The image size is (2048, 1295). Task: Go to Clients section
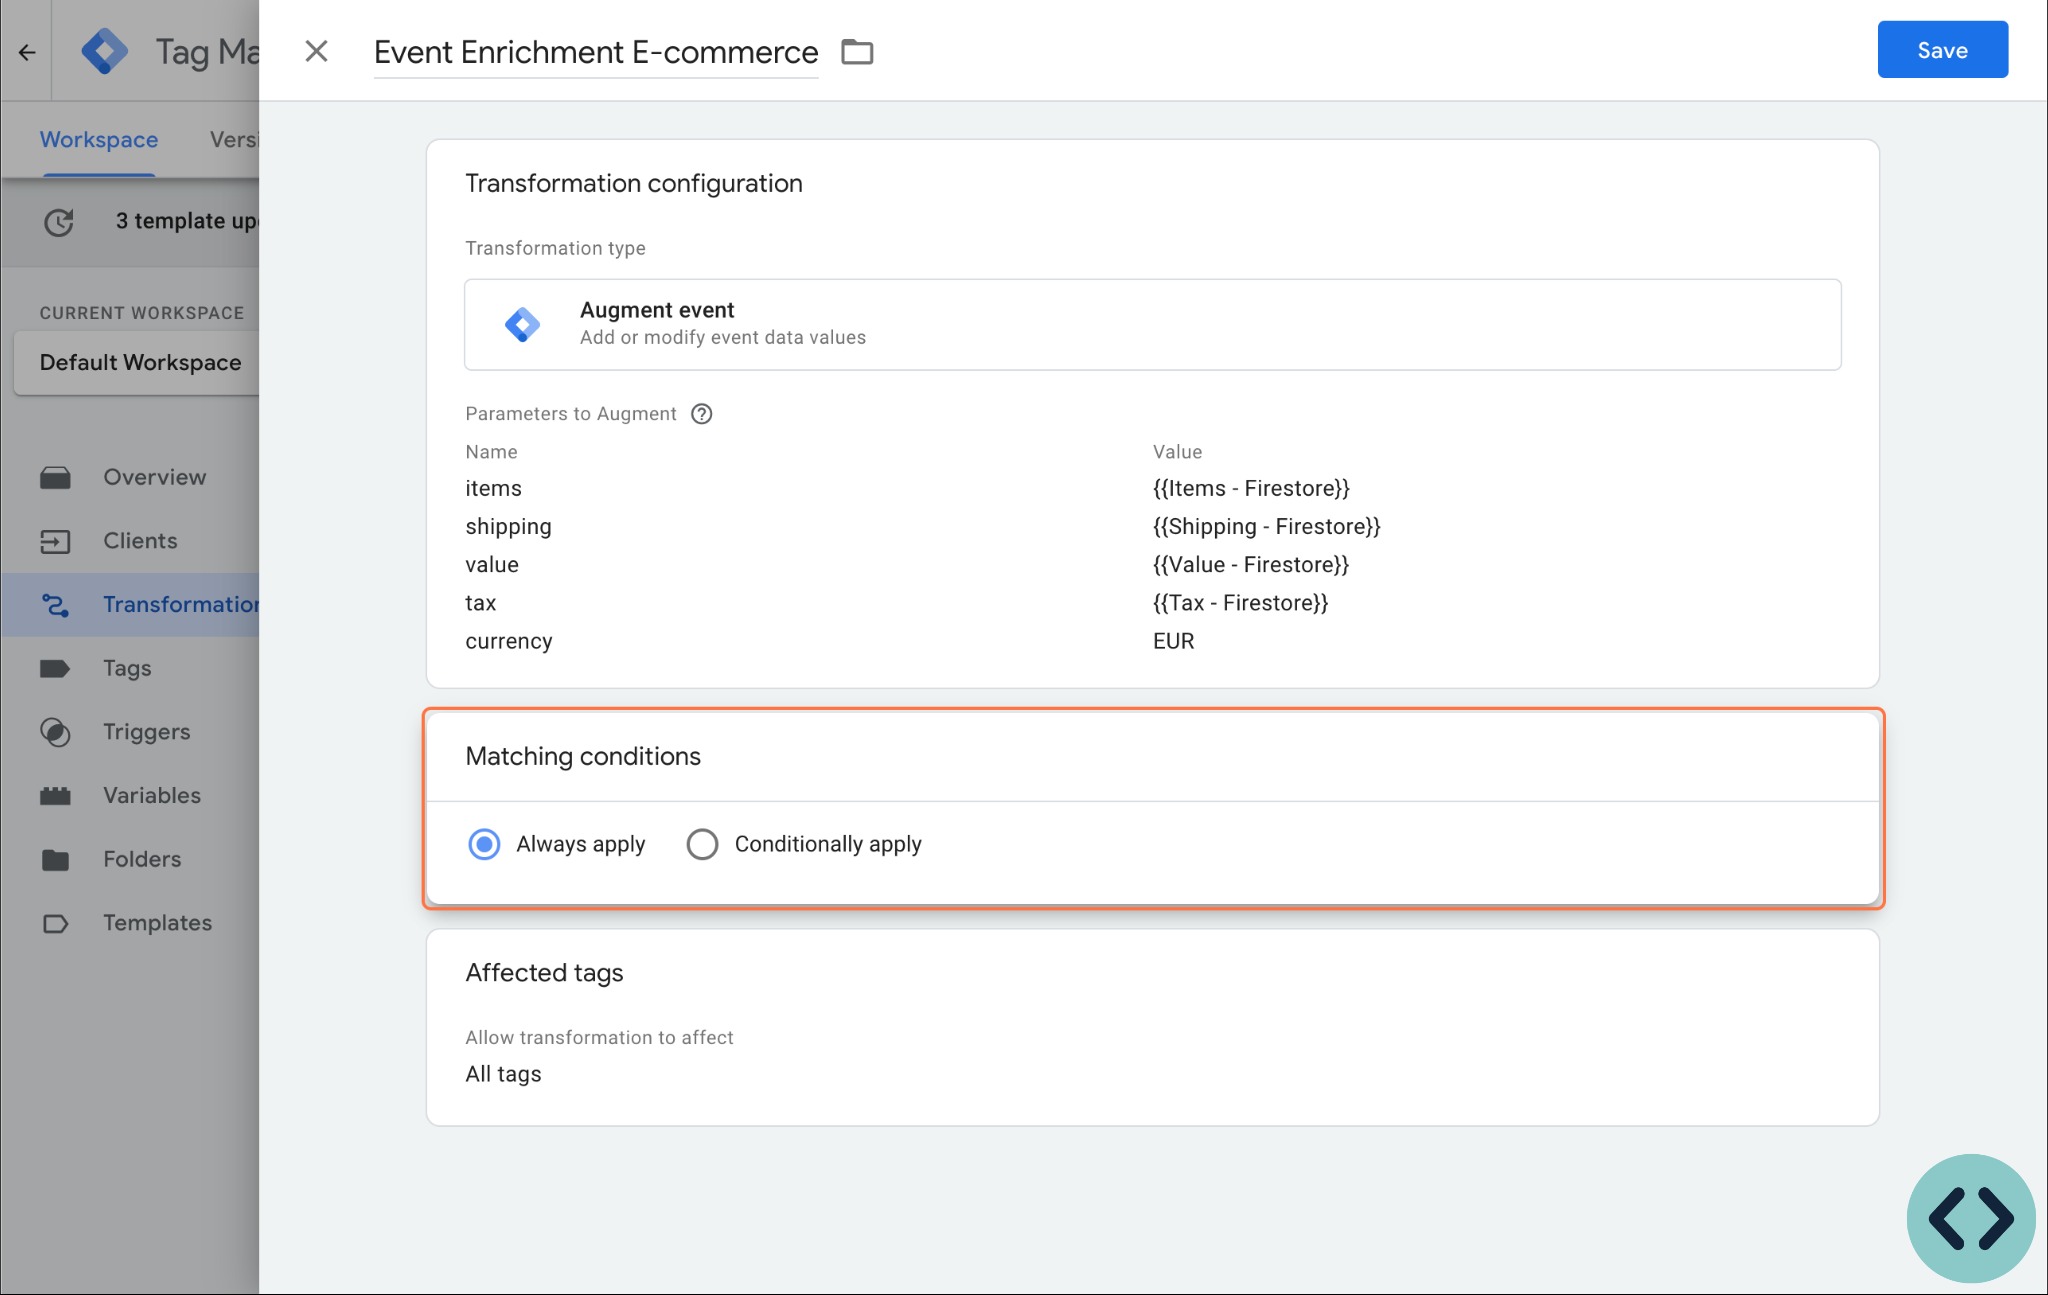[x=140, y=541]
